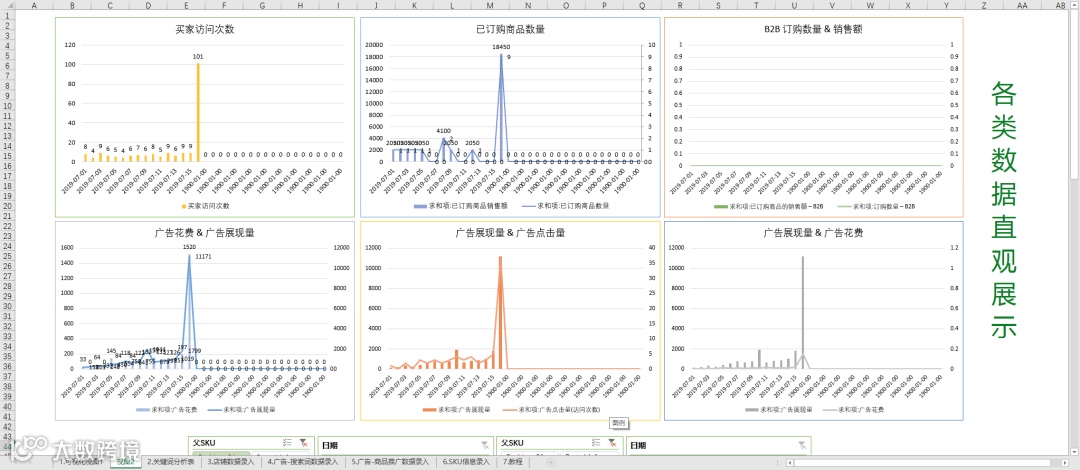Select the 买家访问次数 chart title
The width and height of the screenshot is (1080, 470).
(x=205, y=30)
